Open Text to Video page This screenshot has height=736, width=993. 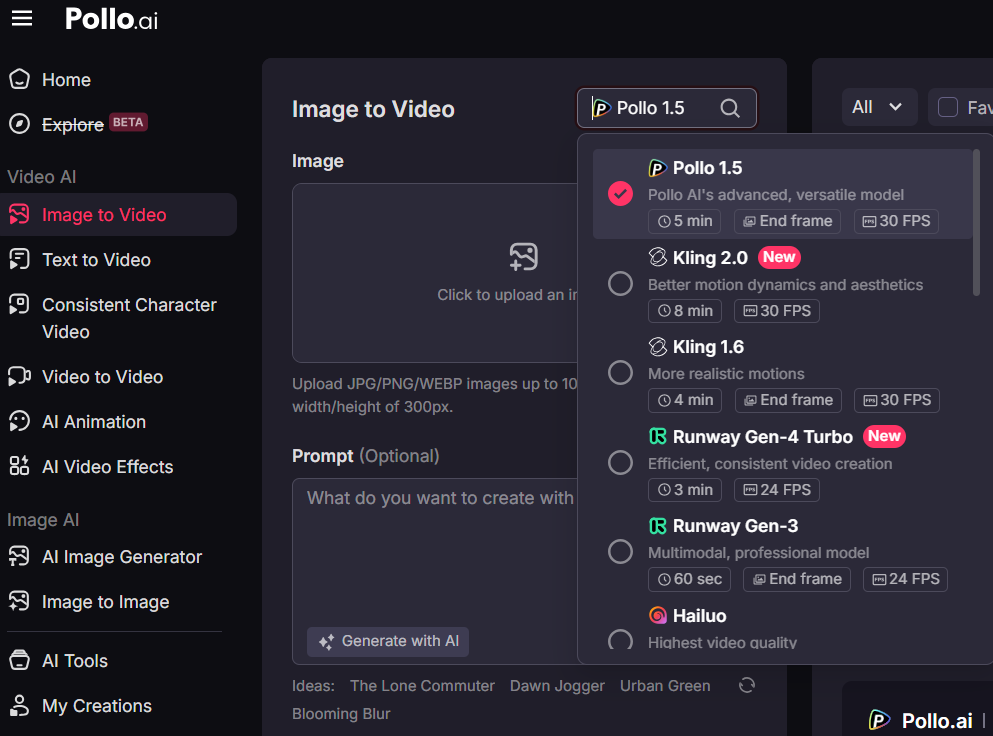[x=96, y=260]
